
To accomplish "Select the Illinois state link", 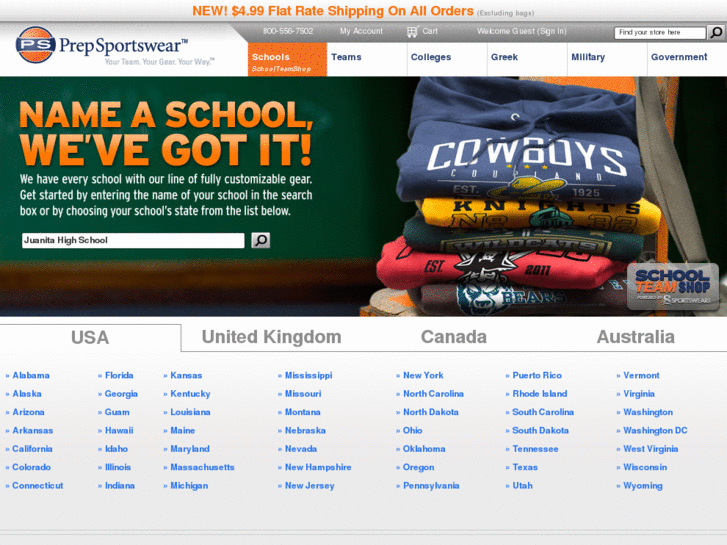I will click(118, 467).
